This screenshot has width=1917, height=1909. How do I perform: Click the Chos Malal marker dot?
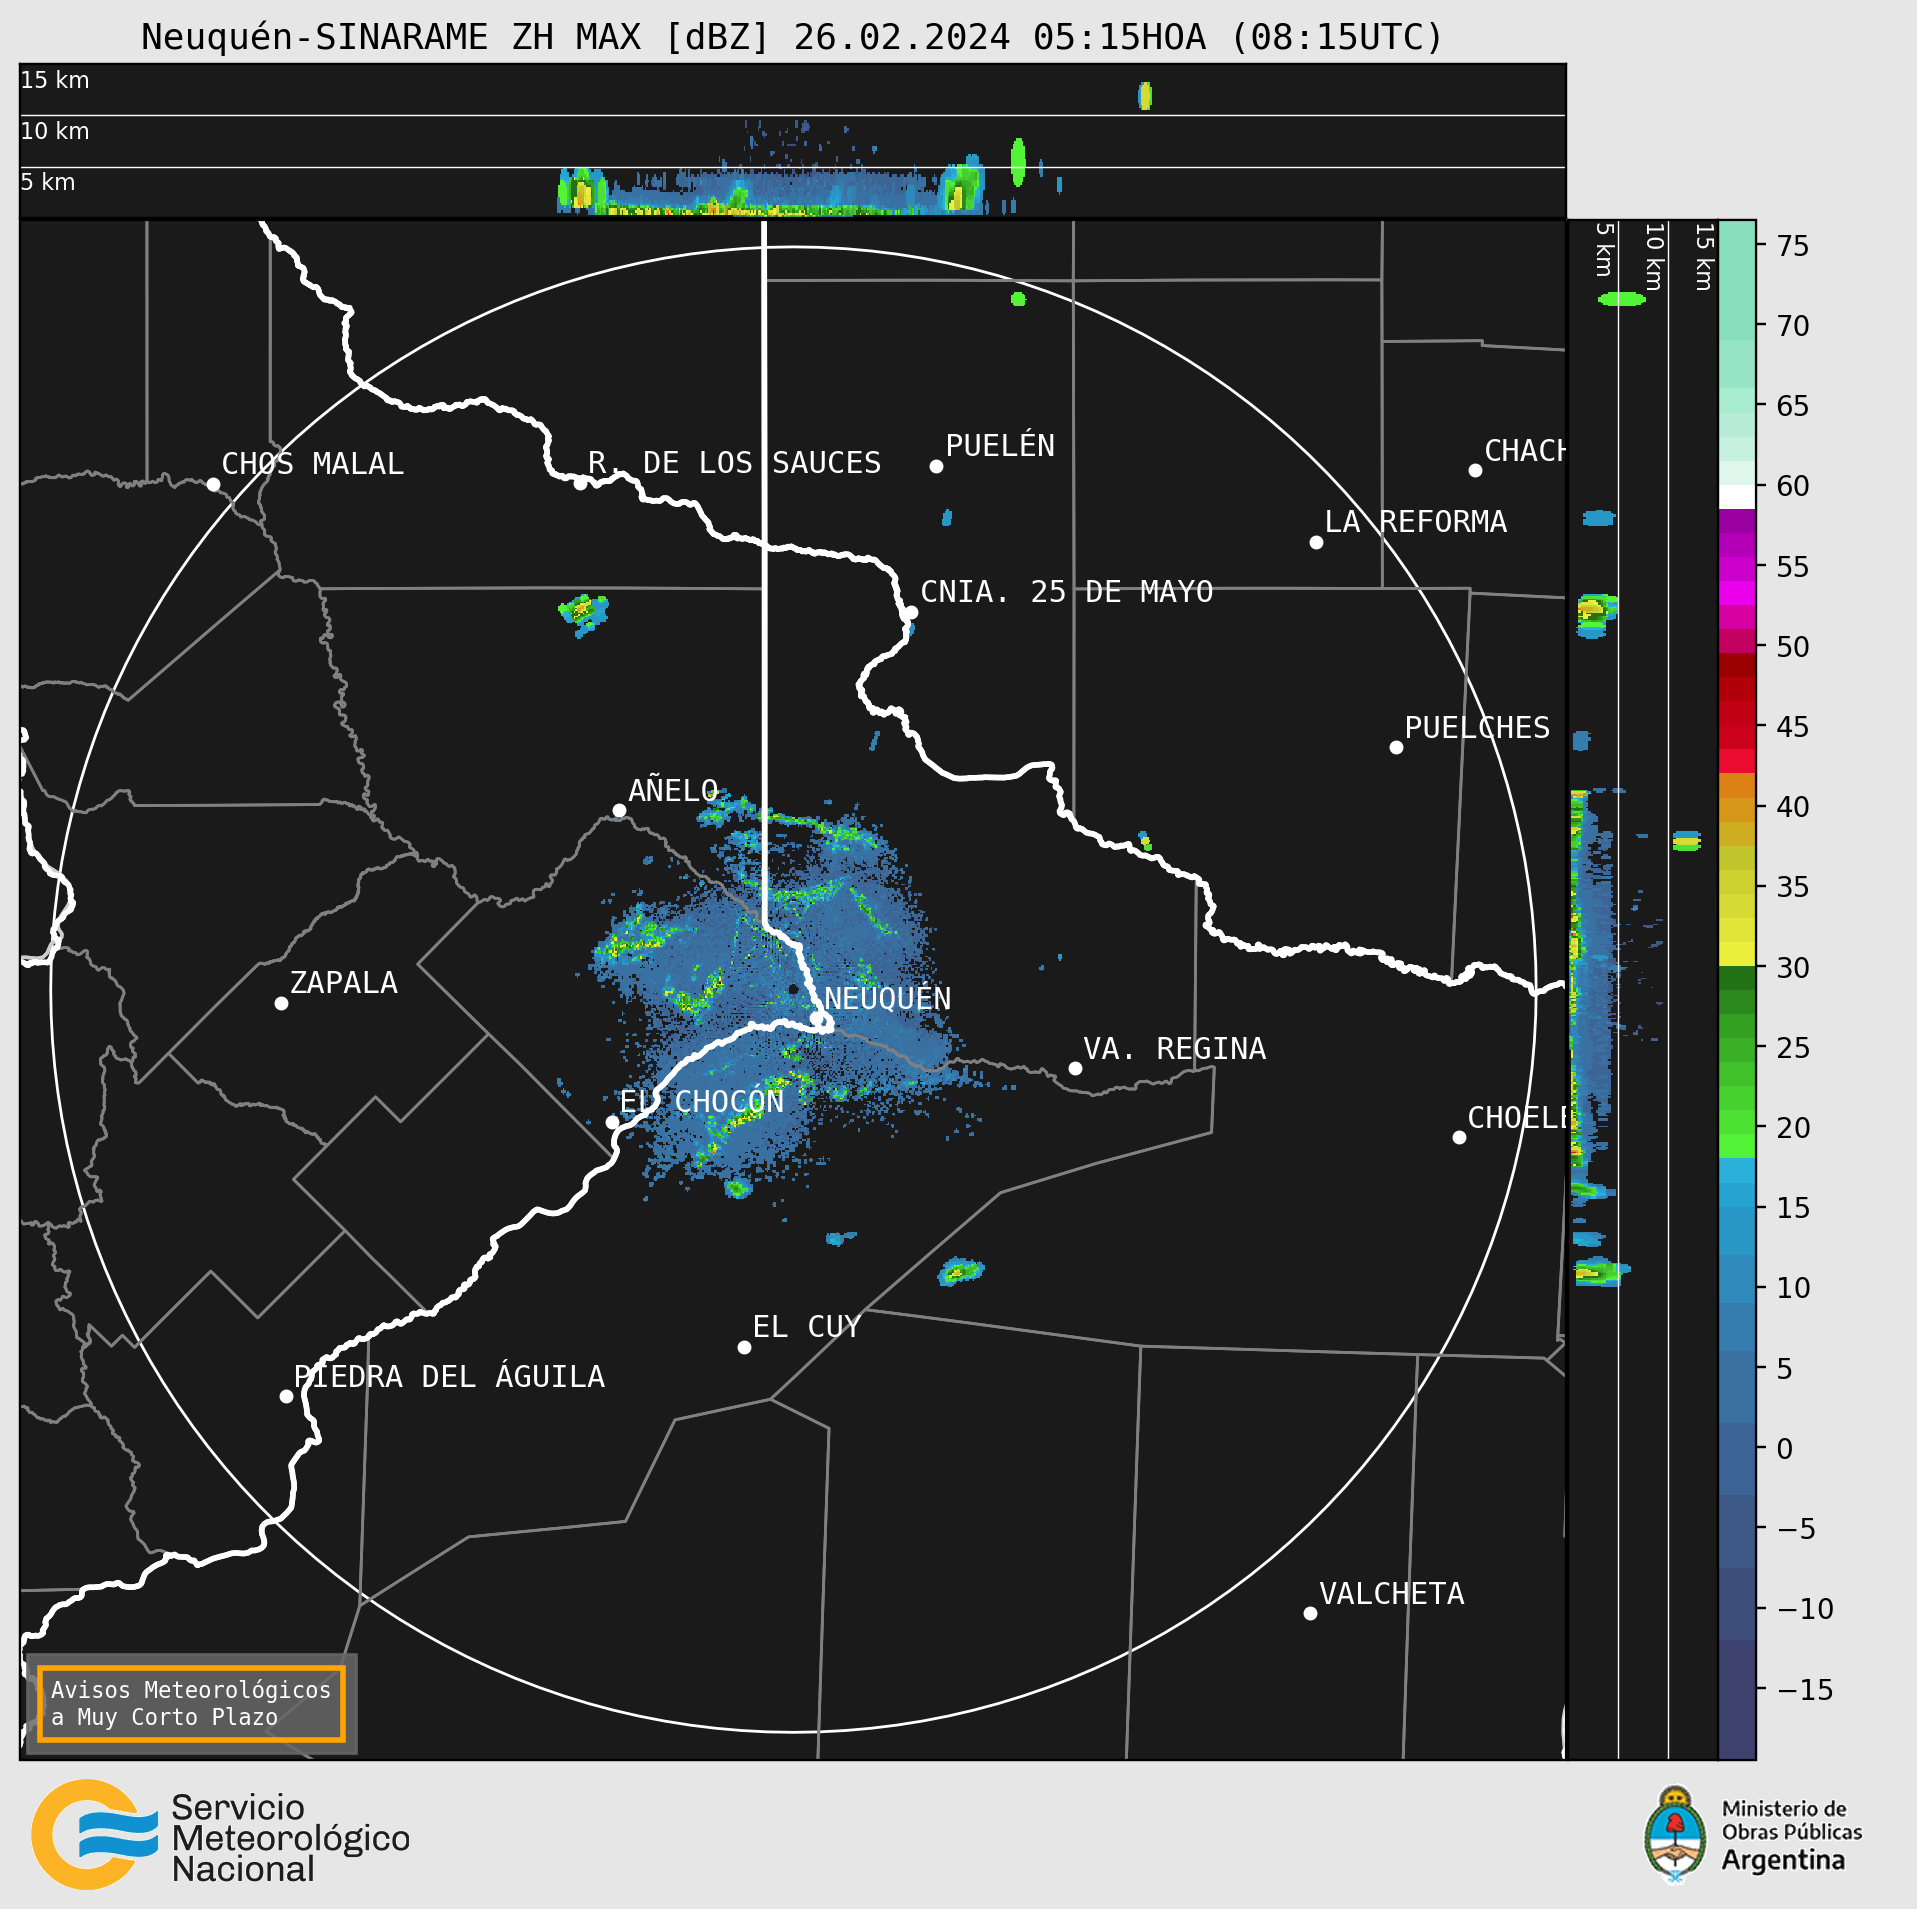(x=213, y=484)
